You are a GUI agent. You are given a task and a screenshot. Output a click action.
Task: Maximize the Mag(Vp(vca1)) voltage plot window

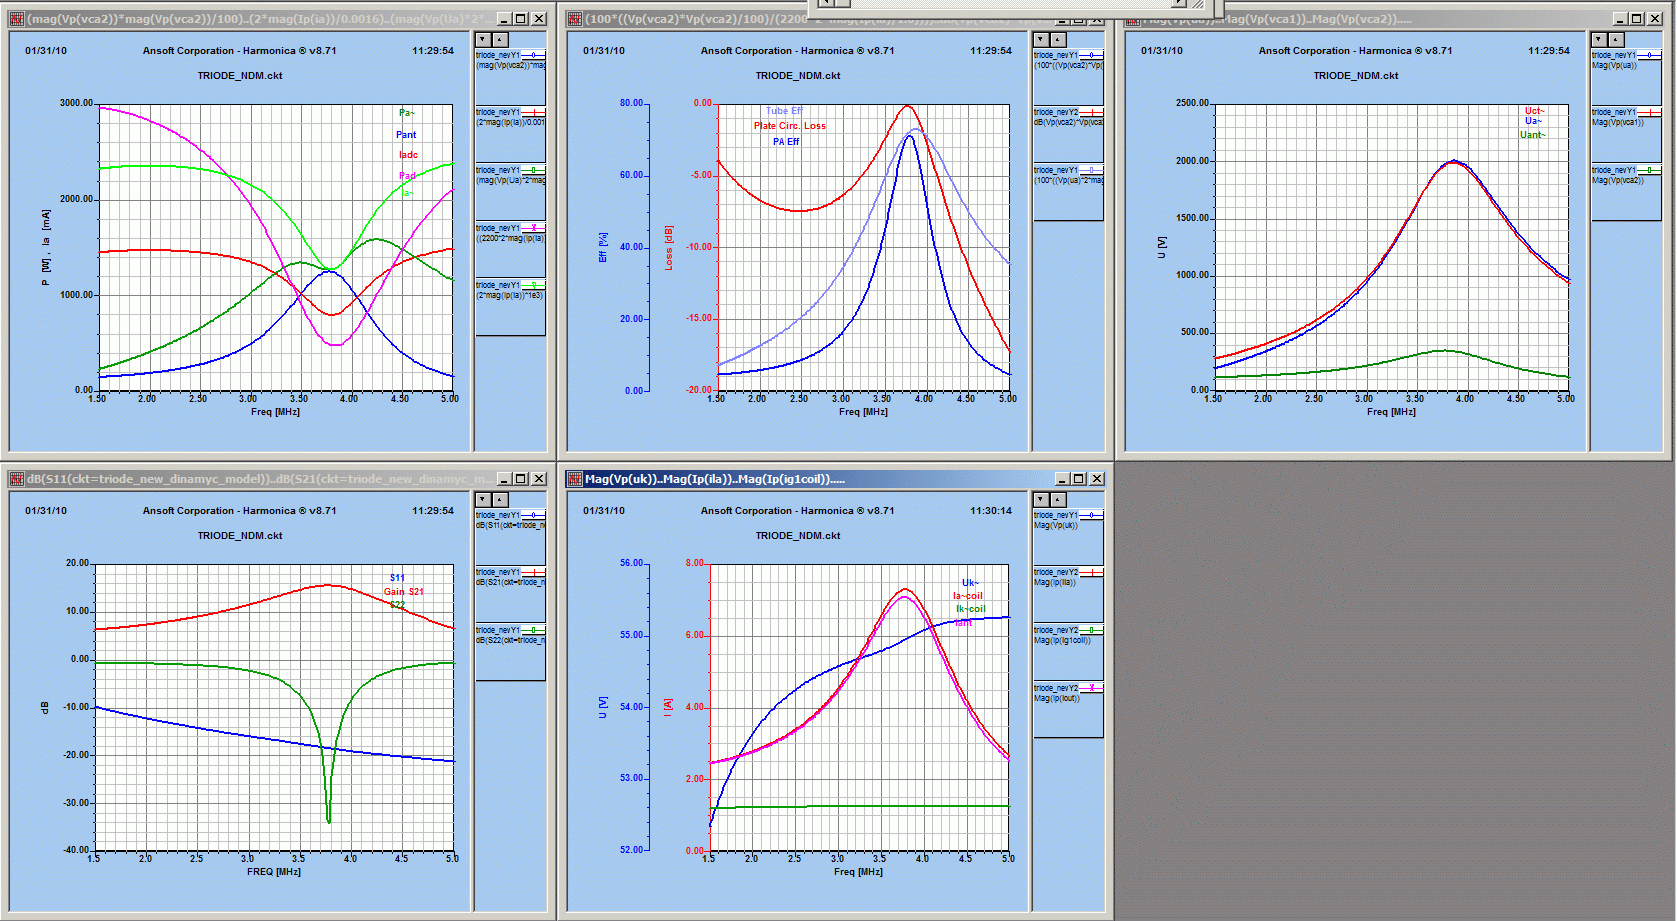(1637, 19)
